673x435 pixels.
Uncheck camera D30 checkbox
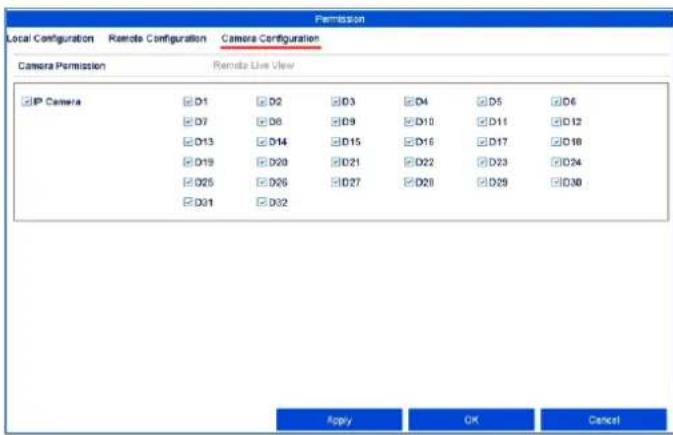(556, 182)
